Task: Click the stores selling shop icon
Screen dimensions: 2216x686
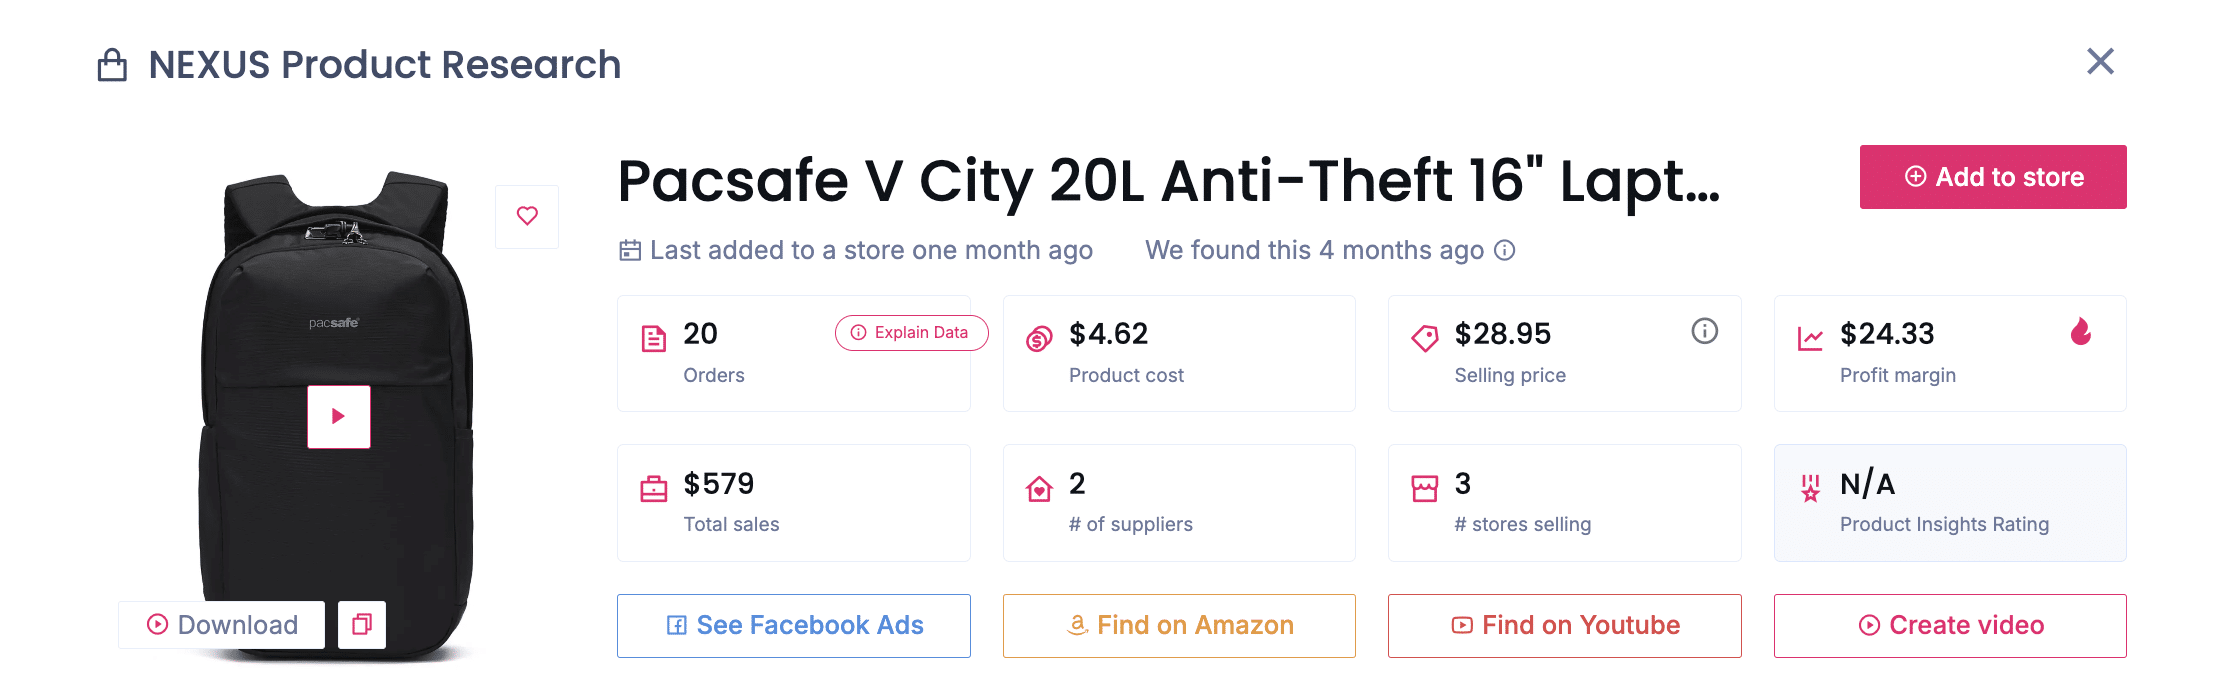Action: pyautogui.click(x=1425, y=489)
